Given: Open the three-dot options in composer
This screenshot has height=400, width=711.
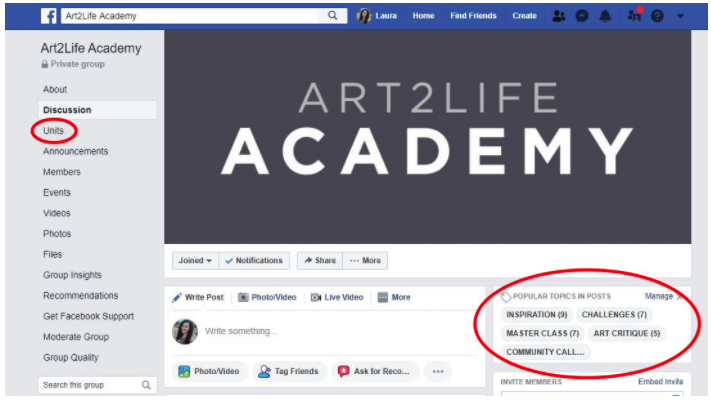Looking at the screenshot, I should click(438, 371).
